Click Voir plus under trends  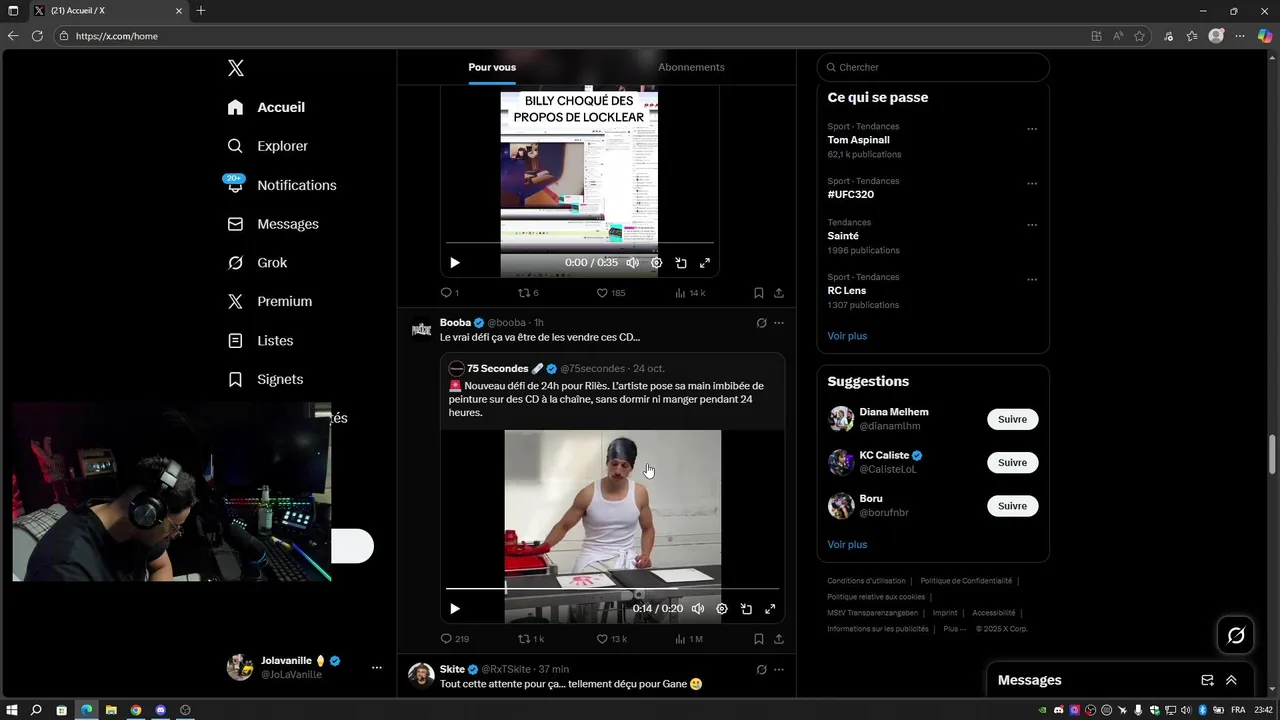[847, 336]
